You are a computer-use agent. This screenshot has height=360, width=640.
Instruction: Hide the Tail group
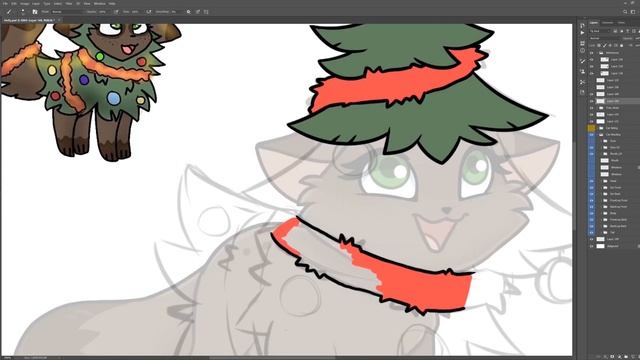click(592, 233)
